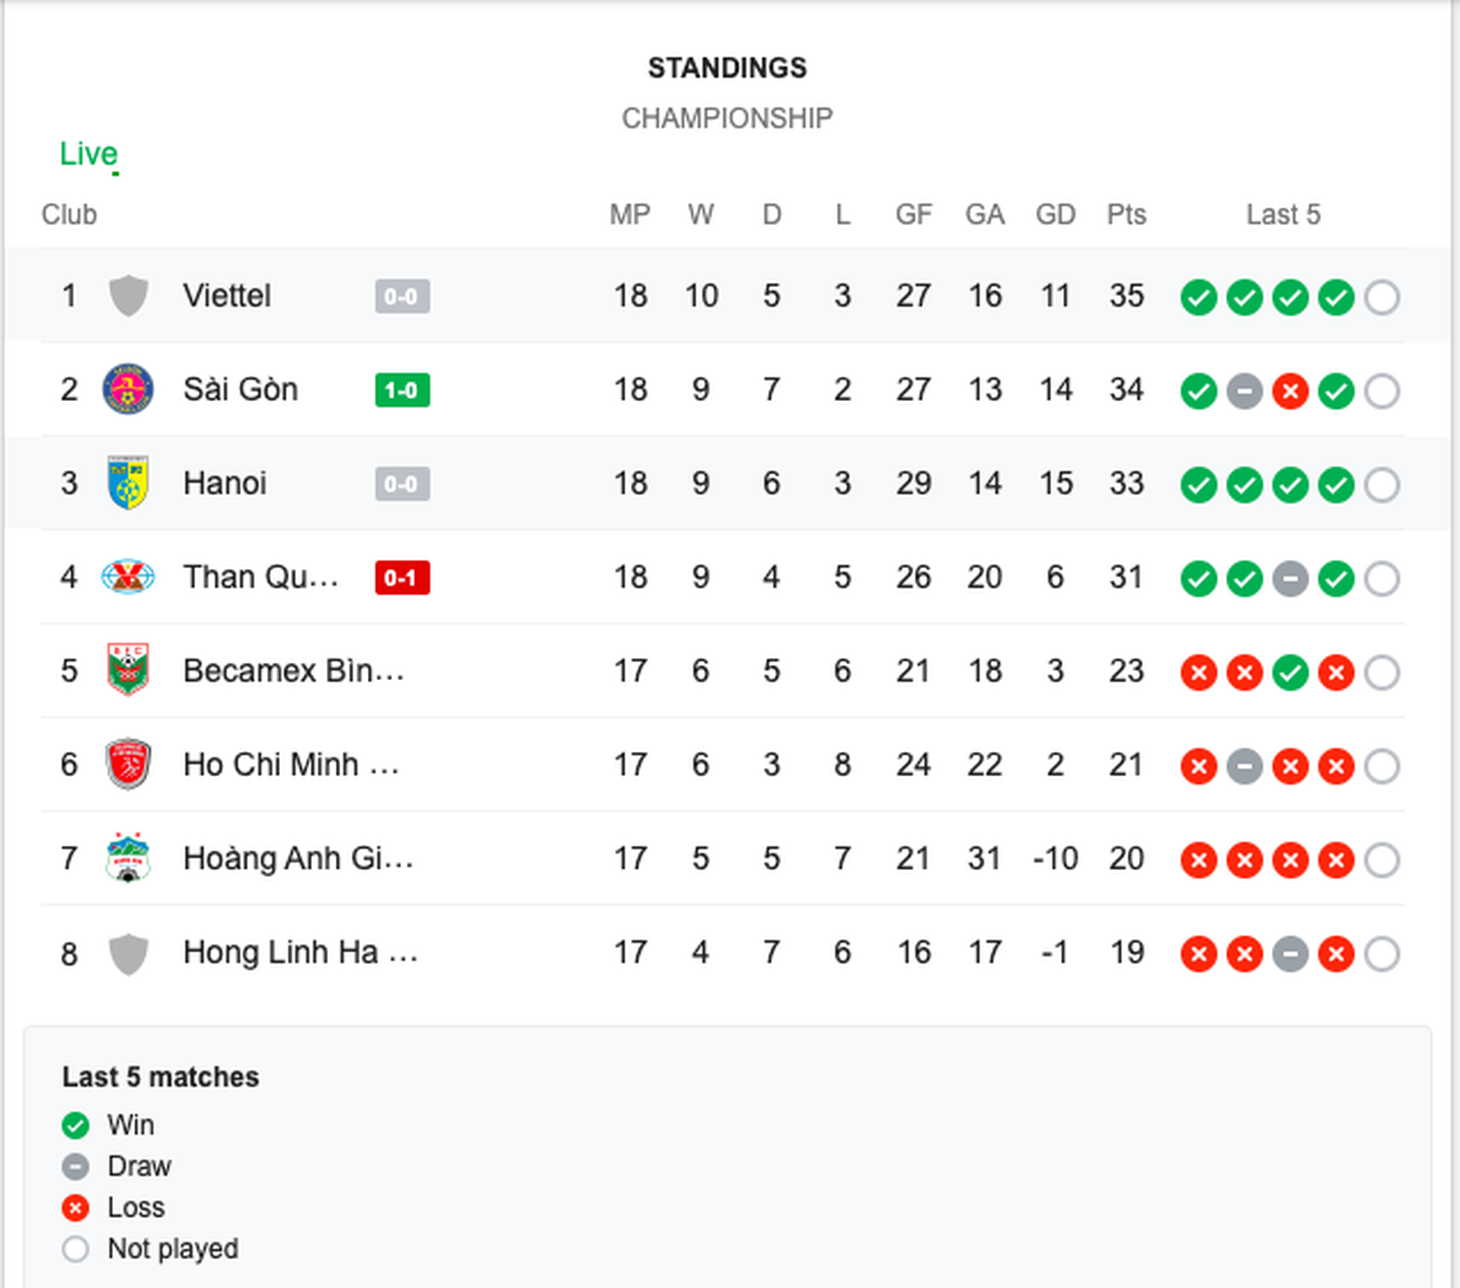Click the Becamex Bình Dương crest icon
This screenshot has width=1460, height=1288.
pos(128,670)
